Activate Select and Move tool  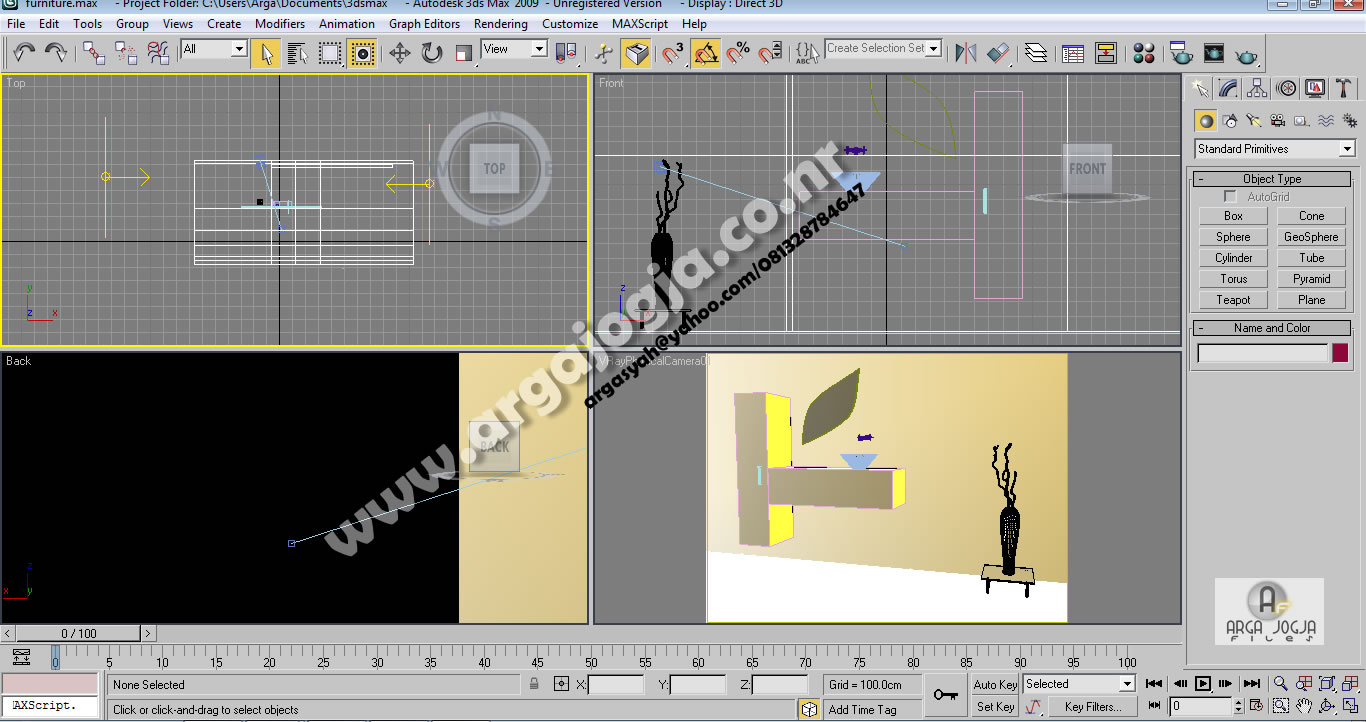(400, 52)
